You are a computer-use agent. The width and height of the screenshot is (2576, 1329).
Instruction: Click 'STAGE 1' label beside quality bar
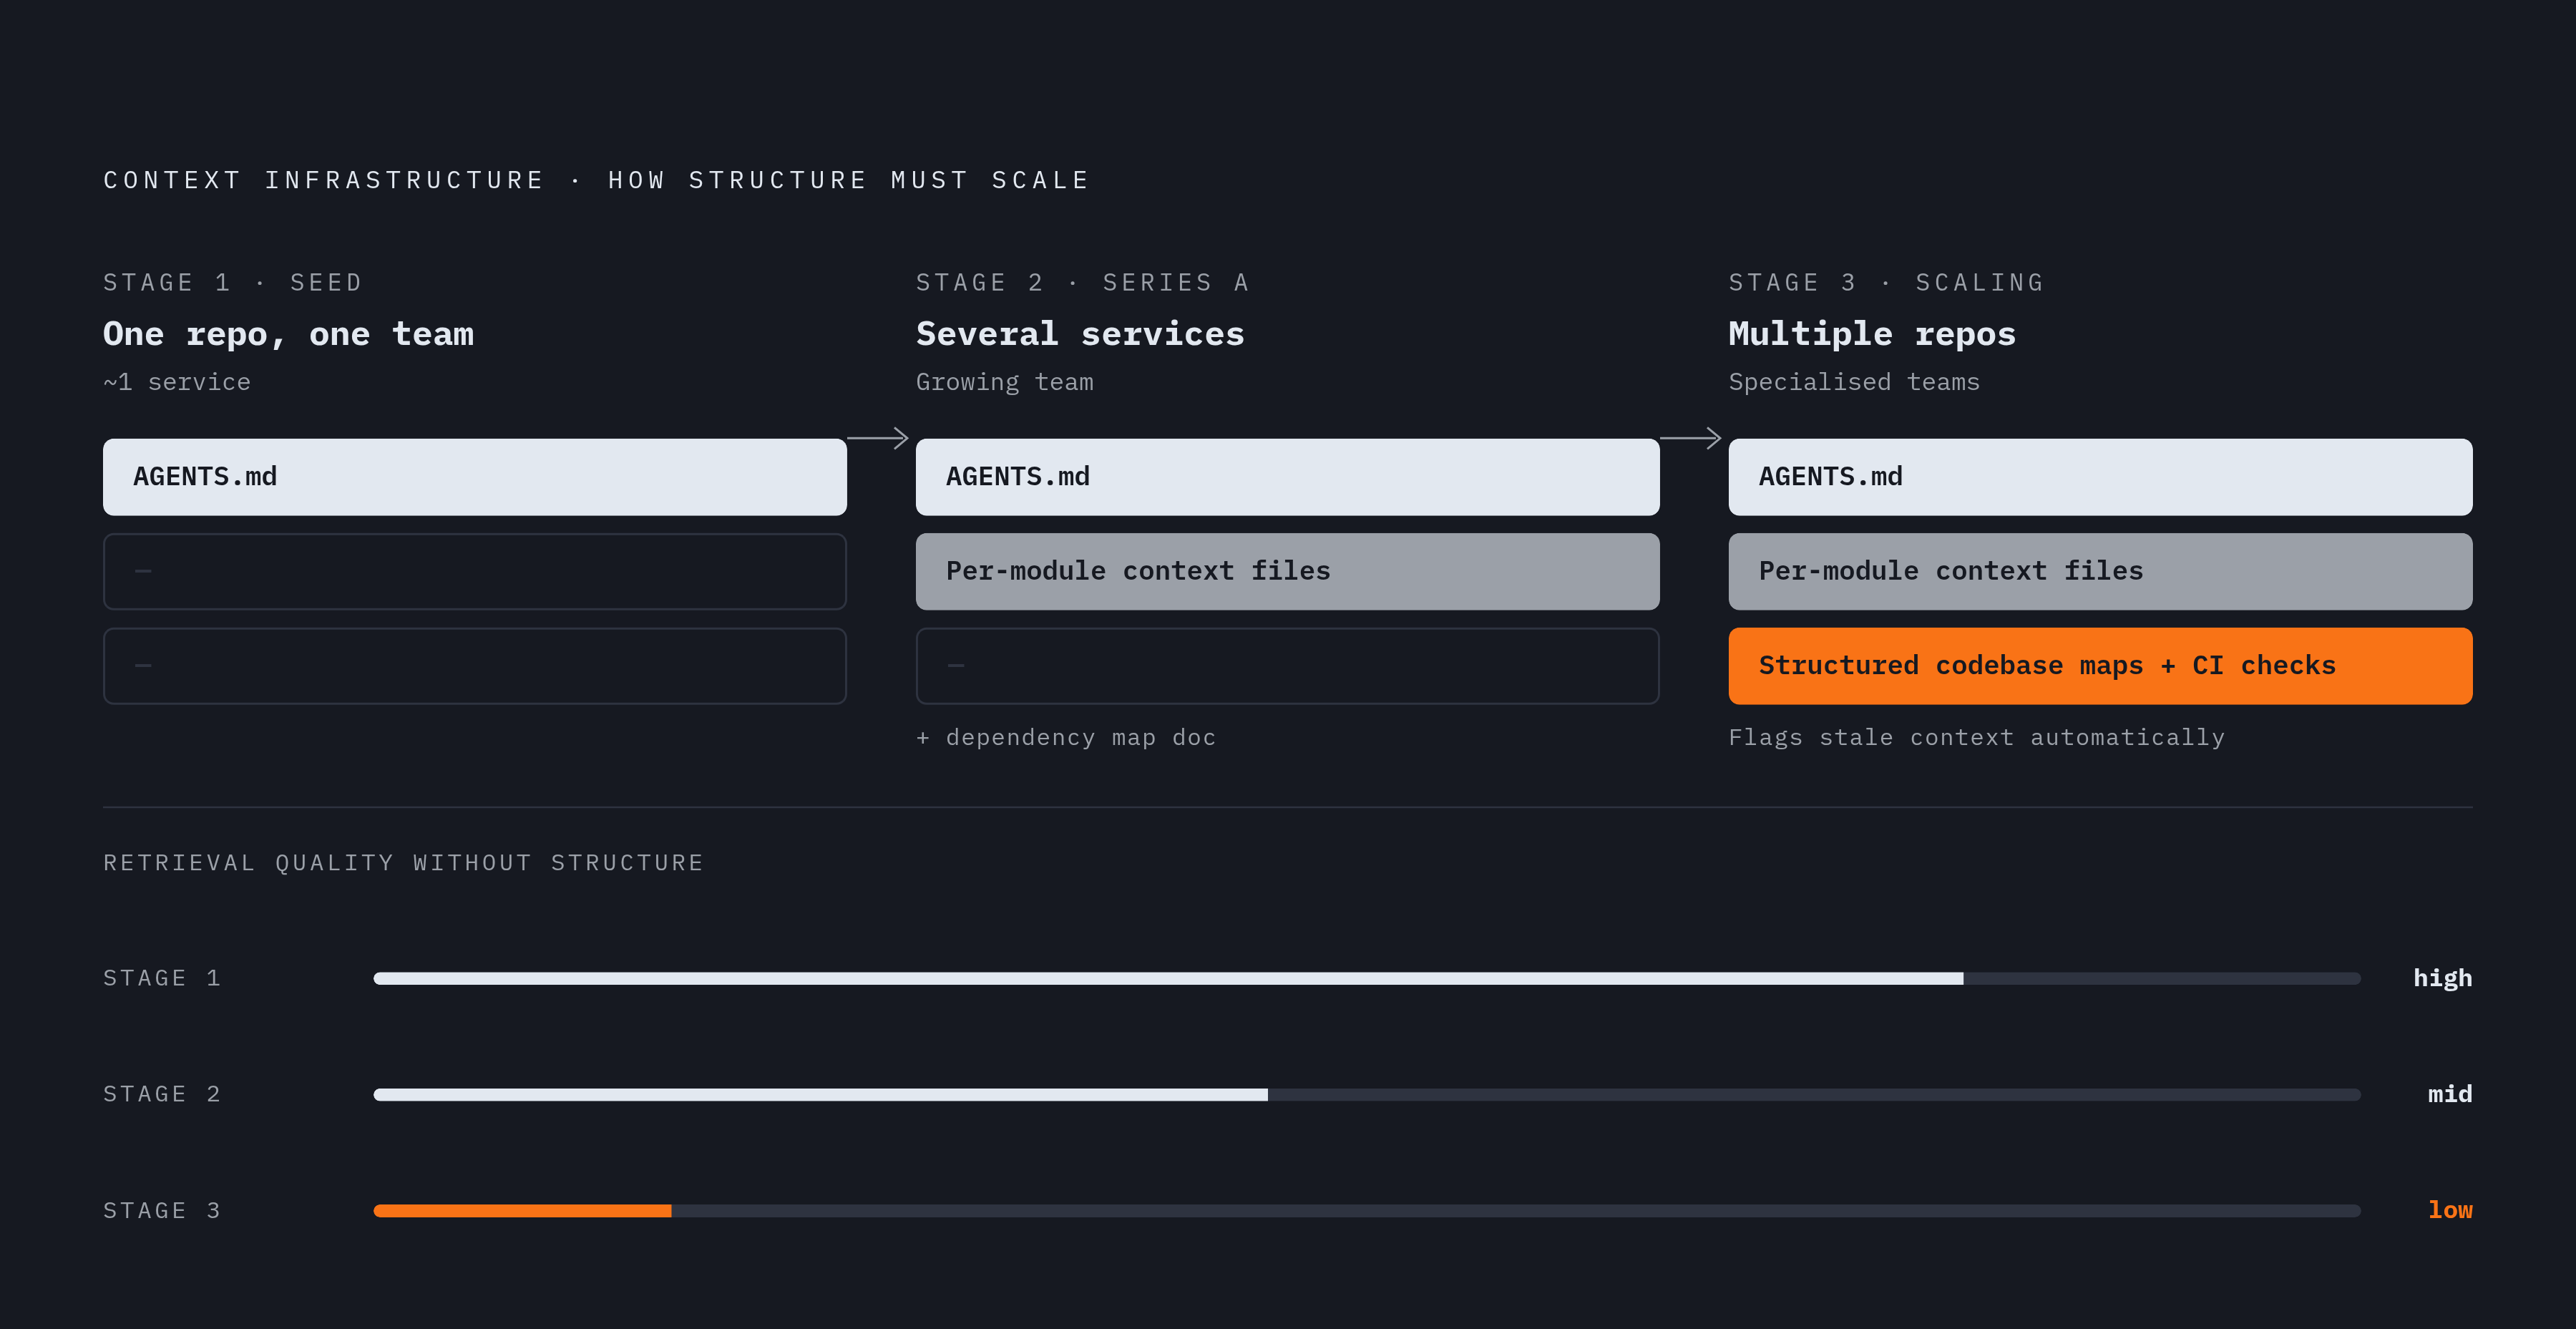click(162, 978)
